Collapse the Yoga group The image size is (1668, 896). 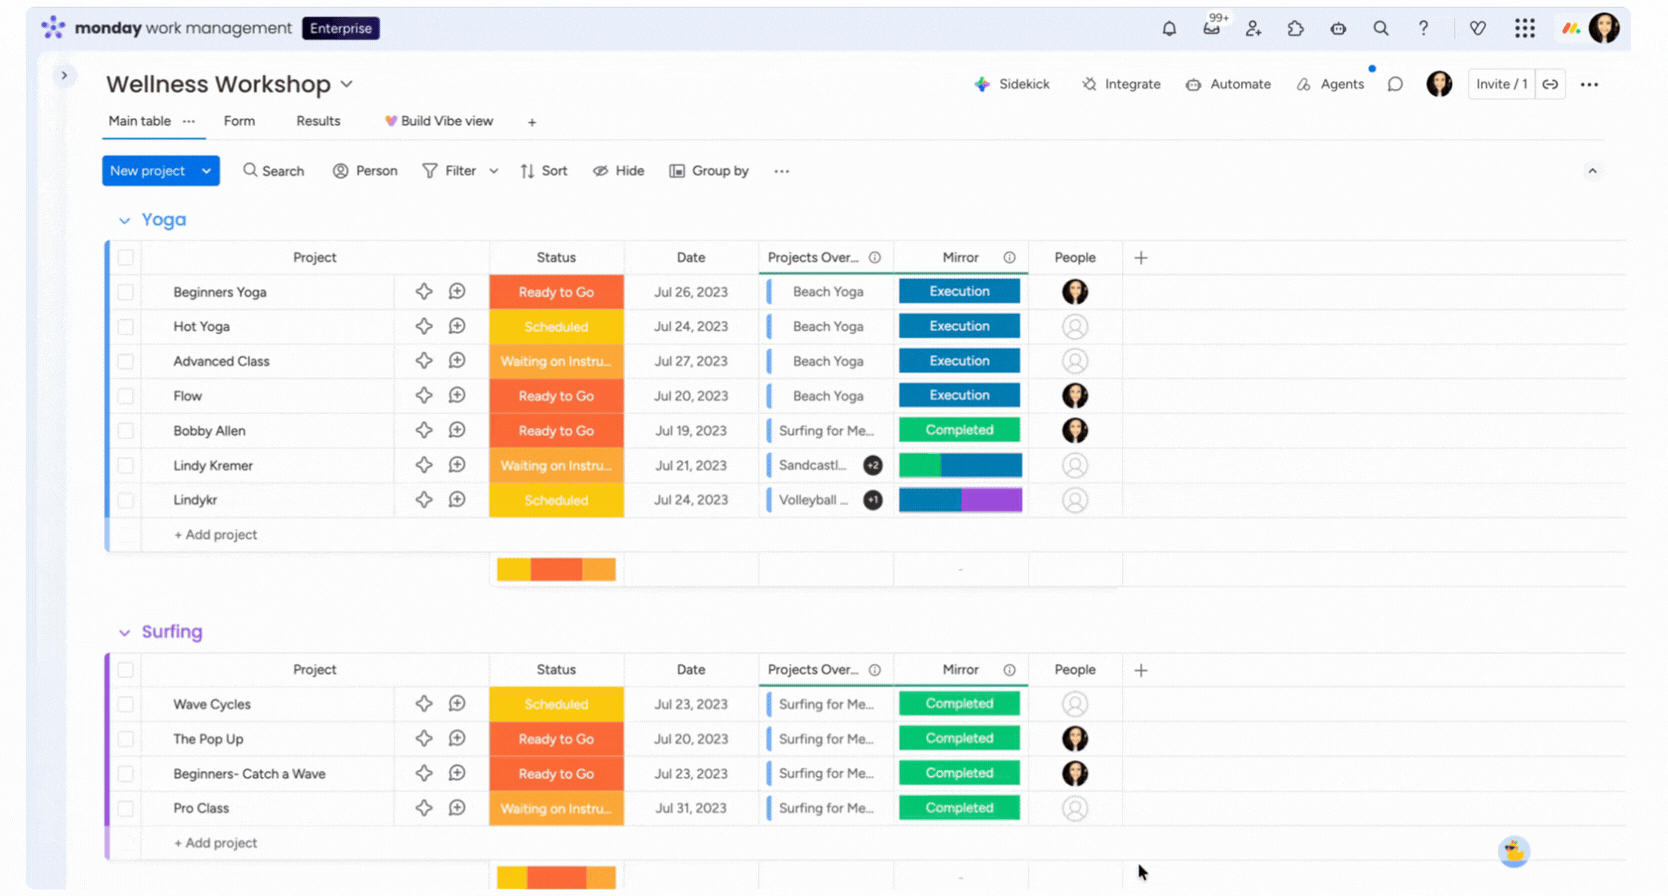point(124,221)
